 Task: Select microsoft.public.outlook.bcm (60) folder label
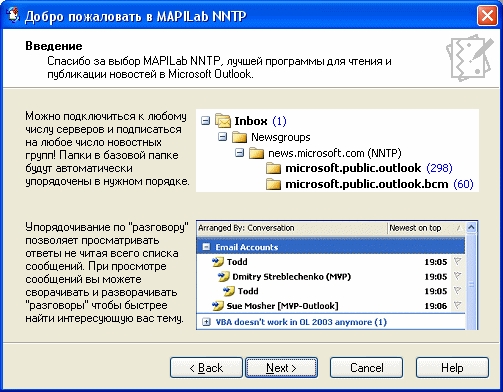[379, 184]
